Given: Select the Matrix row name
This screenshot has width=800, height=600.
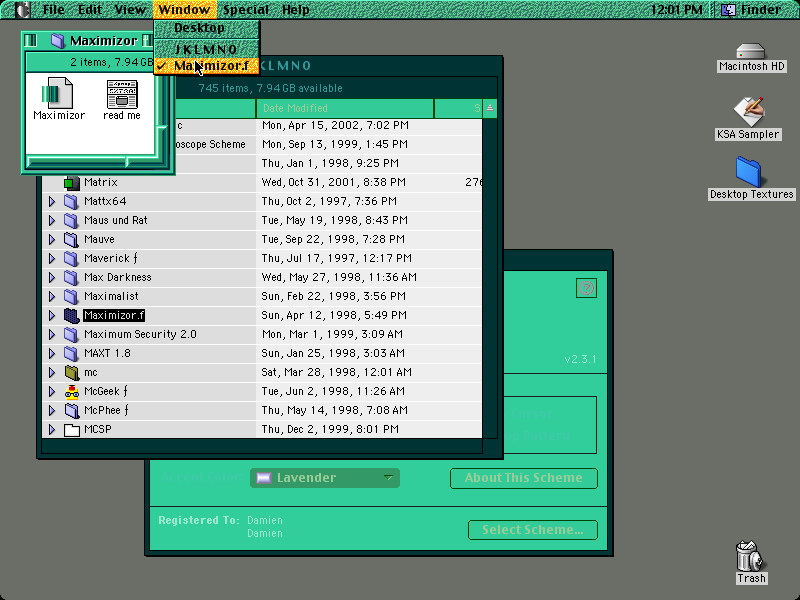Looking at the screenshot, I should click(101, 182).
